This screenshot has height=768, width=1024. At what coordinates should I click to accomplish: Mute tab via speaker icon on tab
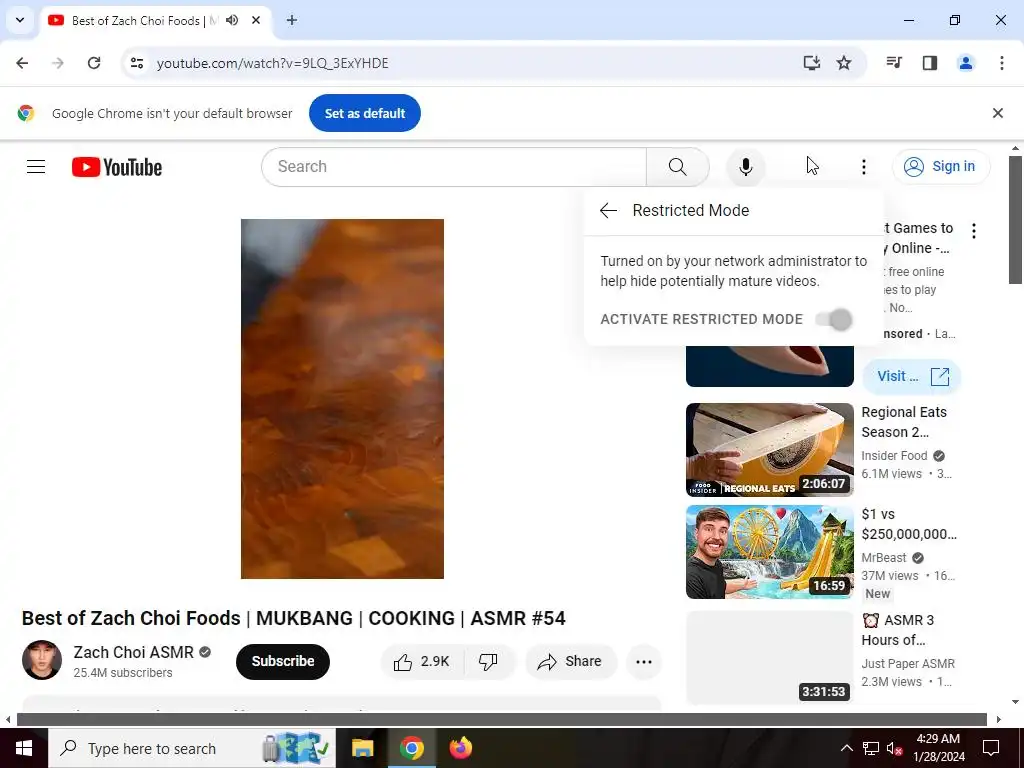click(232, 20)
